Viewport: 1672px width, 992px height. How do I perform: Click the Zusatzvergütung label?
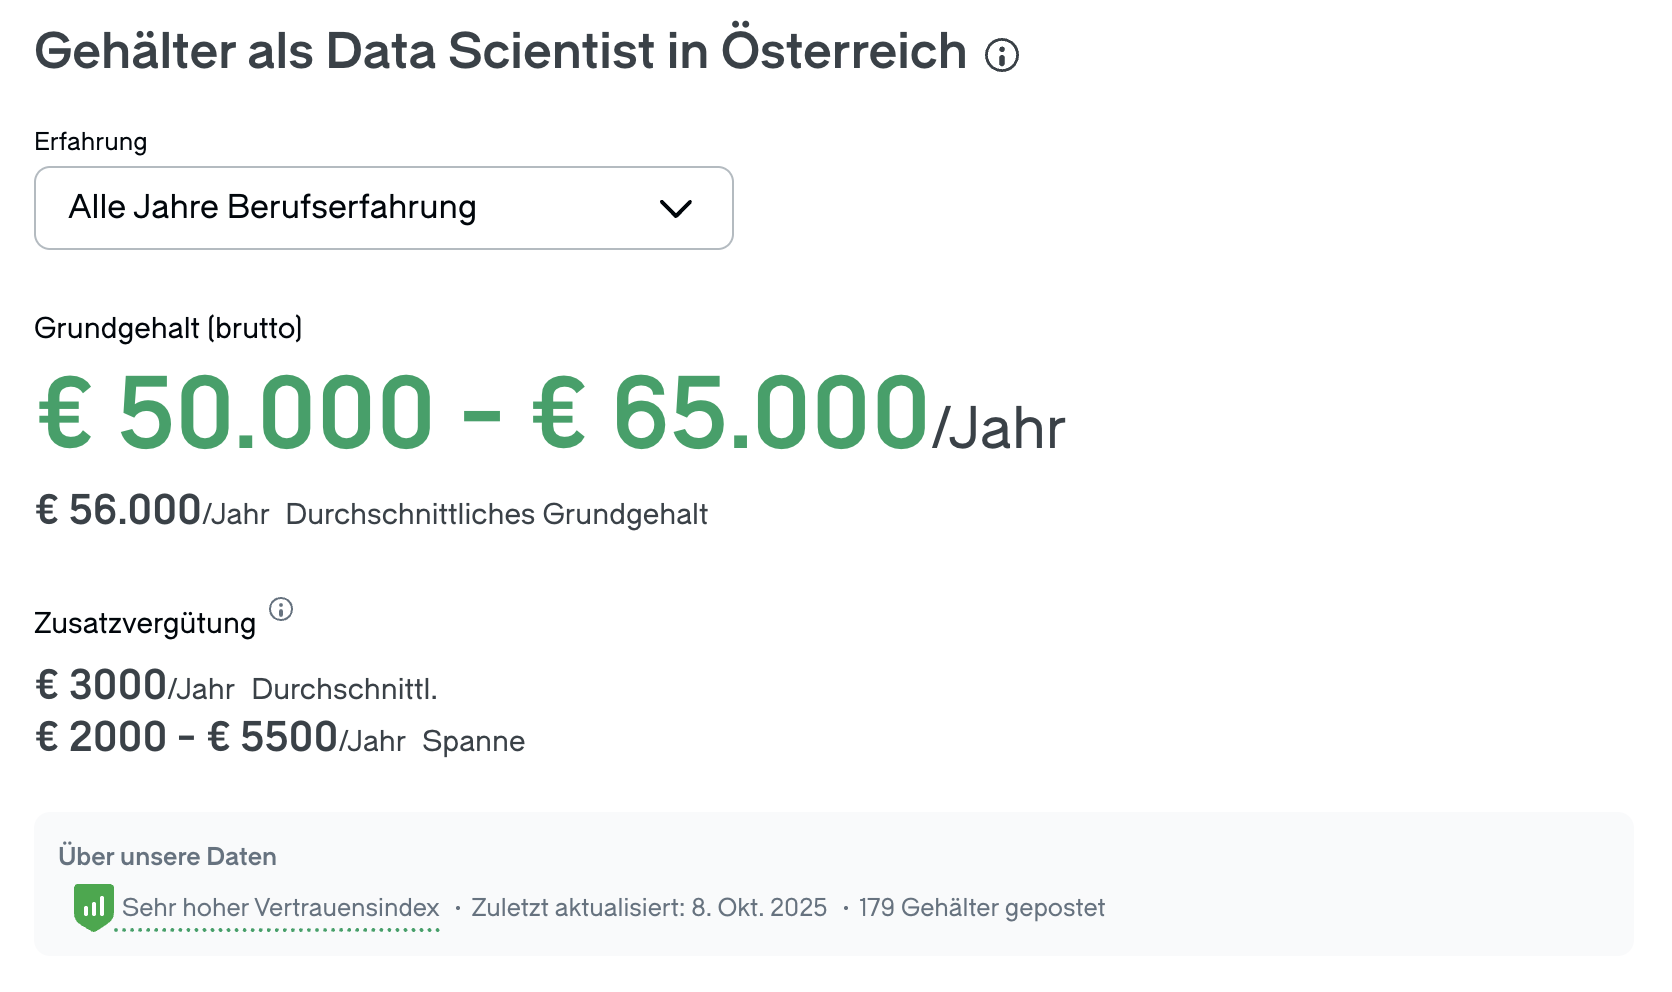click(145, 623)
